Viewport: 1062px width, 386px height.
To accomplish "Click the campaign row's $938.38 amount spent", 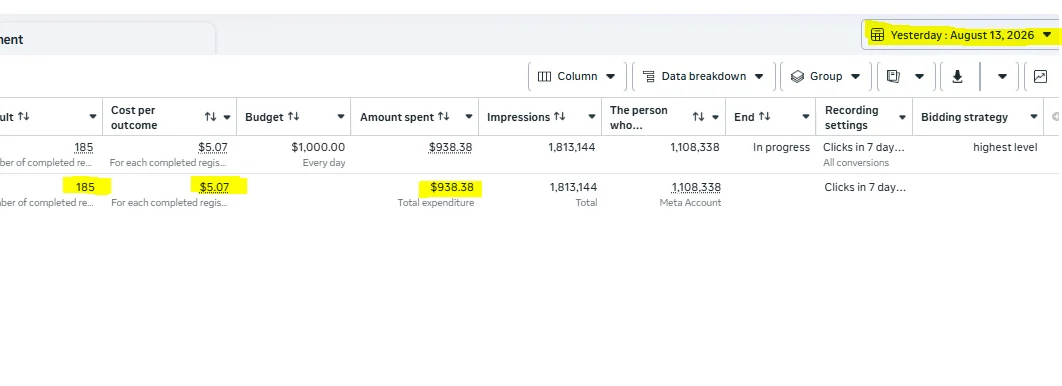I will pos(450,147).
